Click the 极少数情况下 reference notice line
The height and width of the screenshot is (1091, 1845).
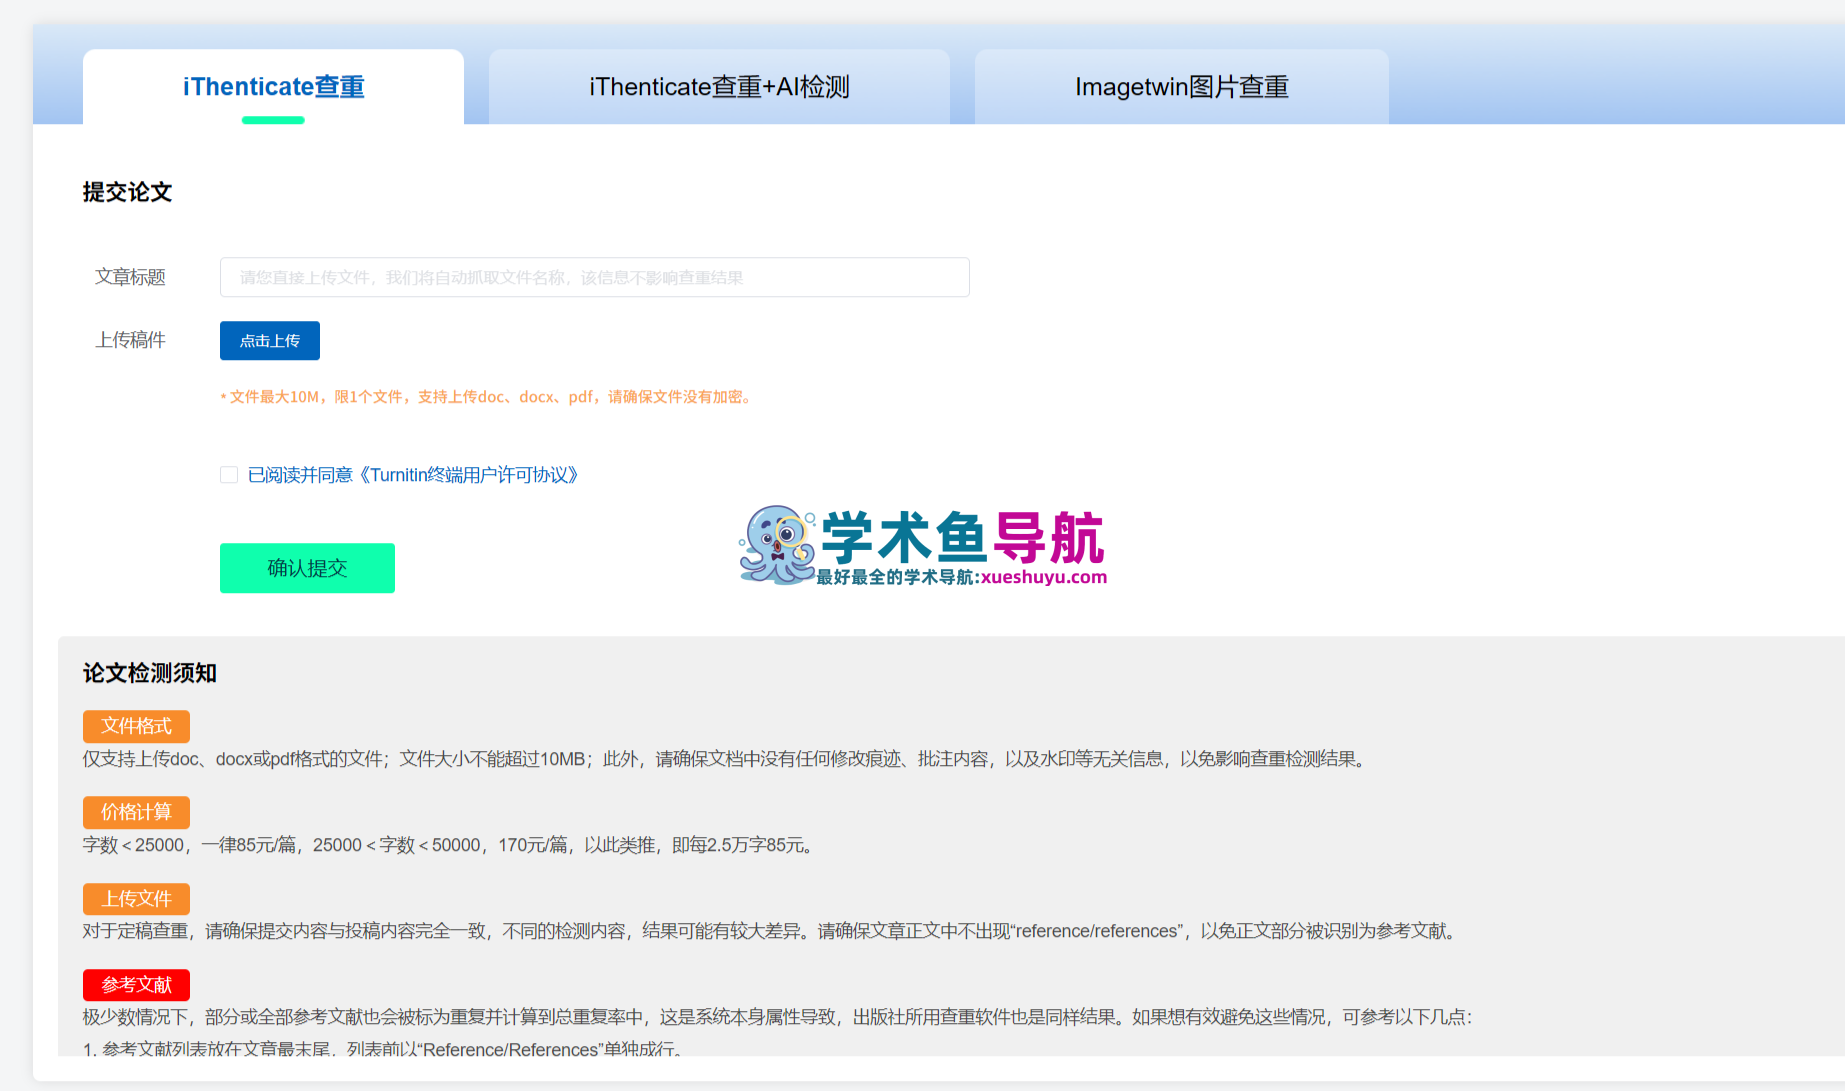click(777, 1017)
